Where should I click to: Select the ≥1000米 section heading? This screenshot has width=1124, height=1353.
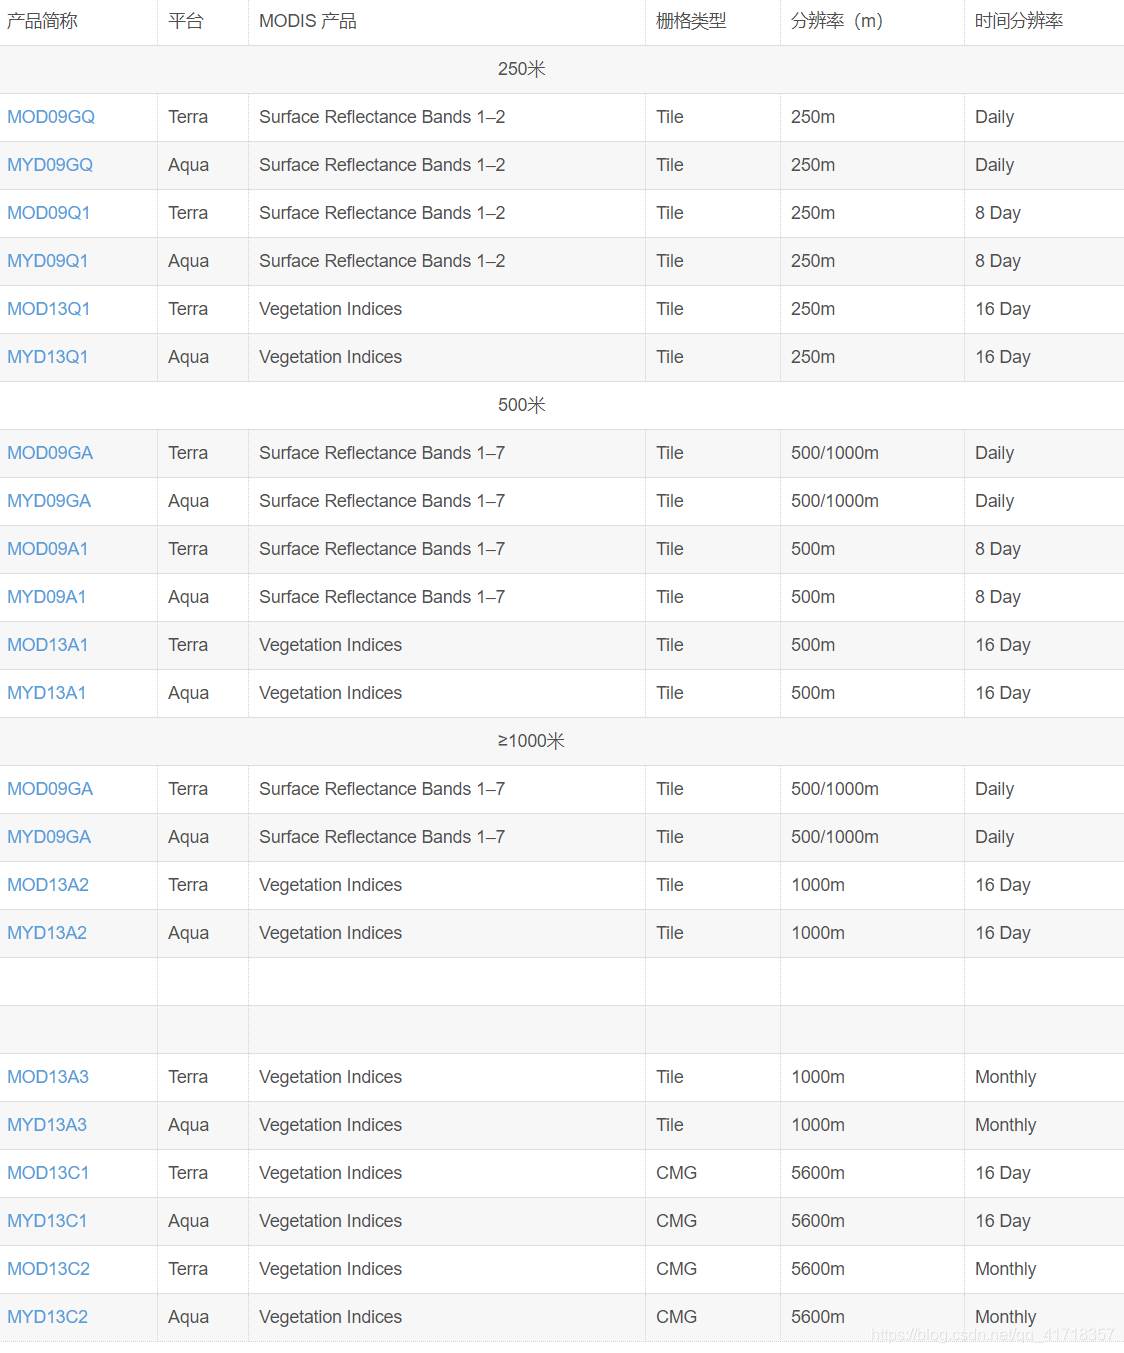click(x=531, y=741)
